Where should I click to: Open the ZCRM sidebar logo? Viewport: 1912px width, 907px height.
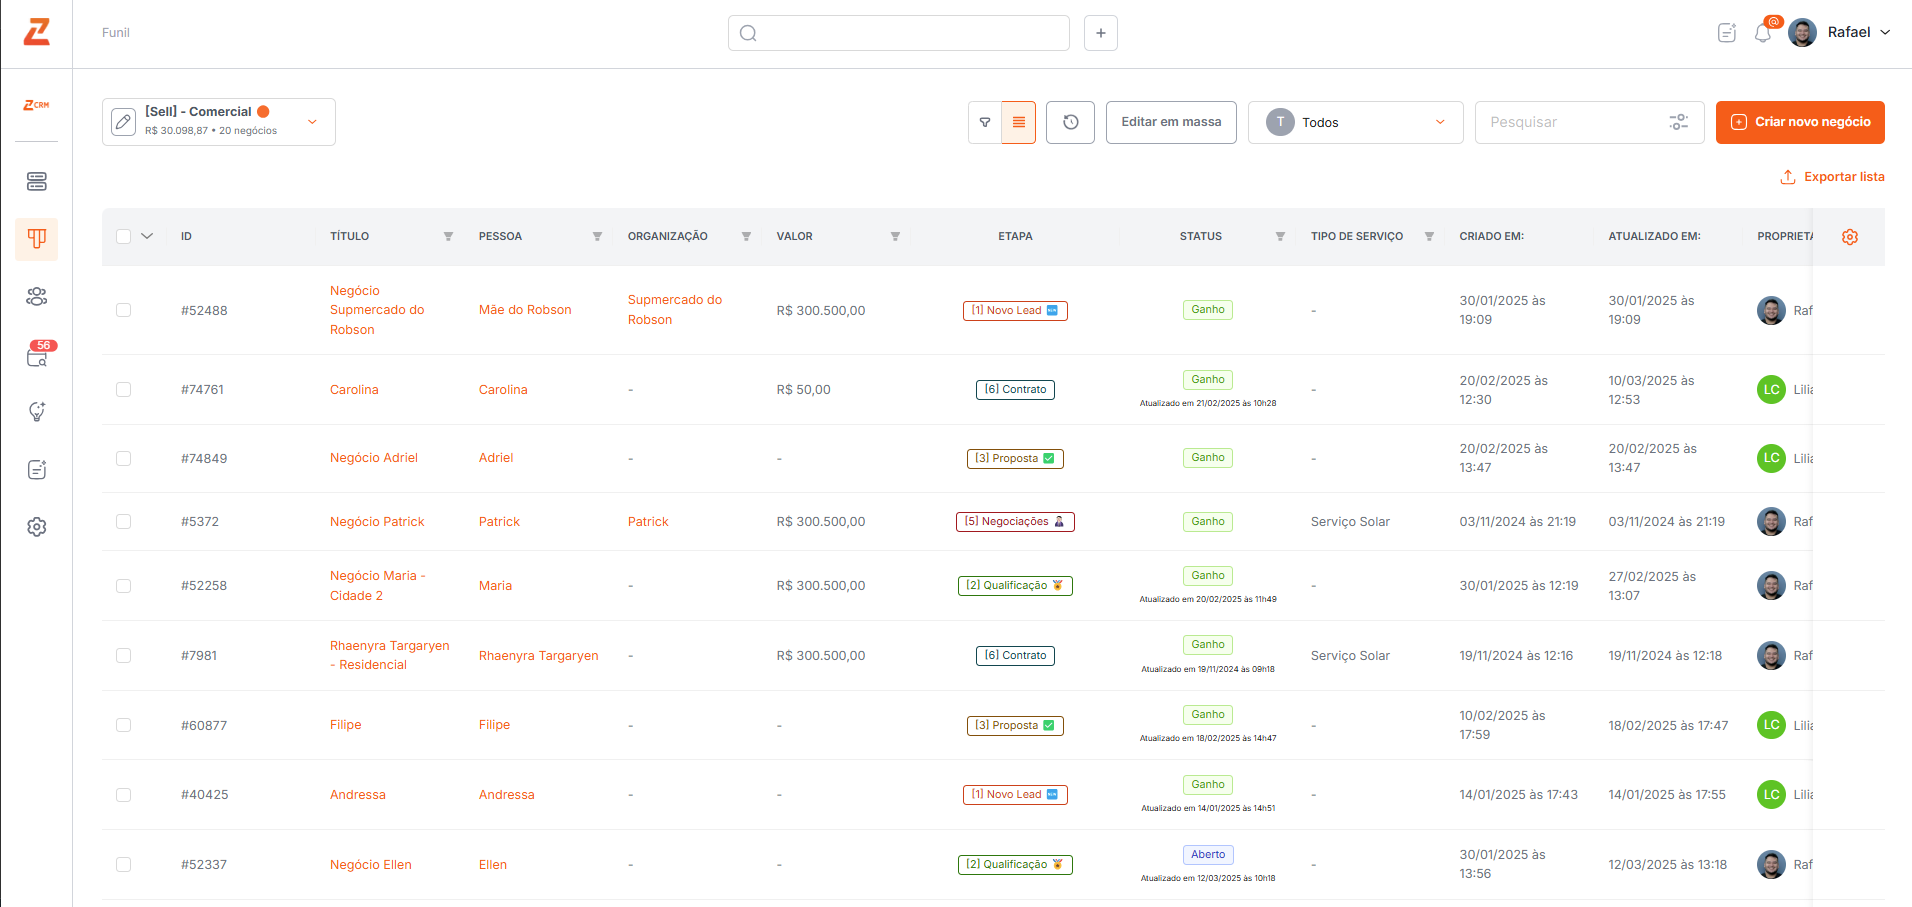tap(37, 105)
